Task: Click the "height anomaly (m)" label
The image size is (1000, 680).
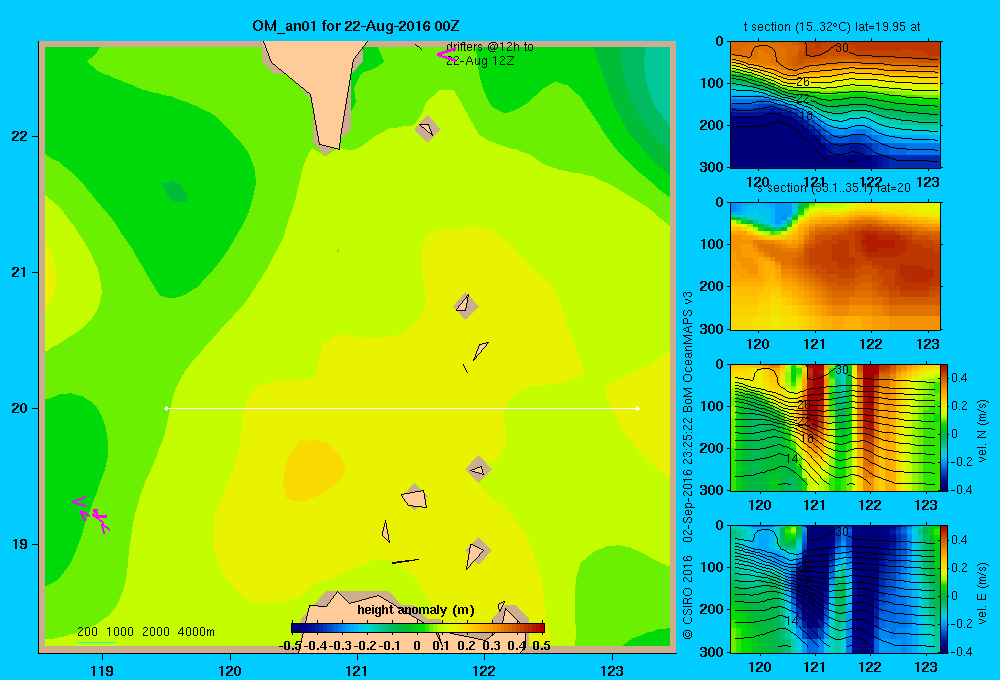Action: (x=416, y=610)
